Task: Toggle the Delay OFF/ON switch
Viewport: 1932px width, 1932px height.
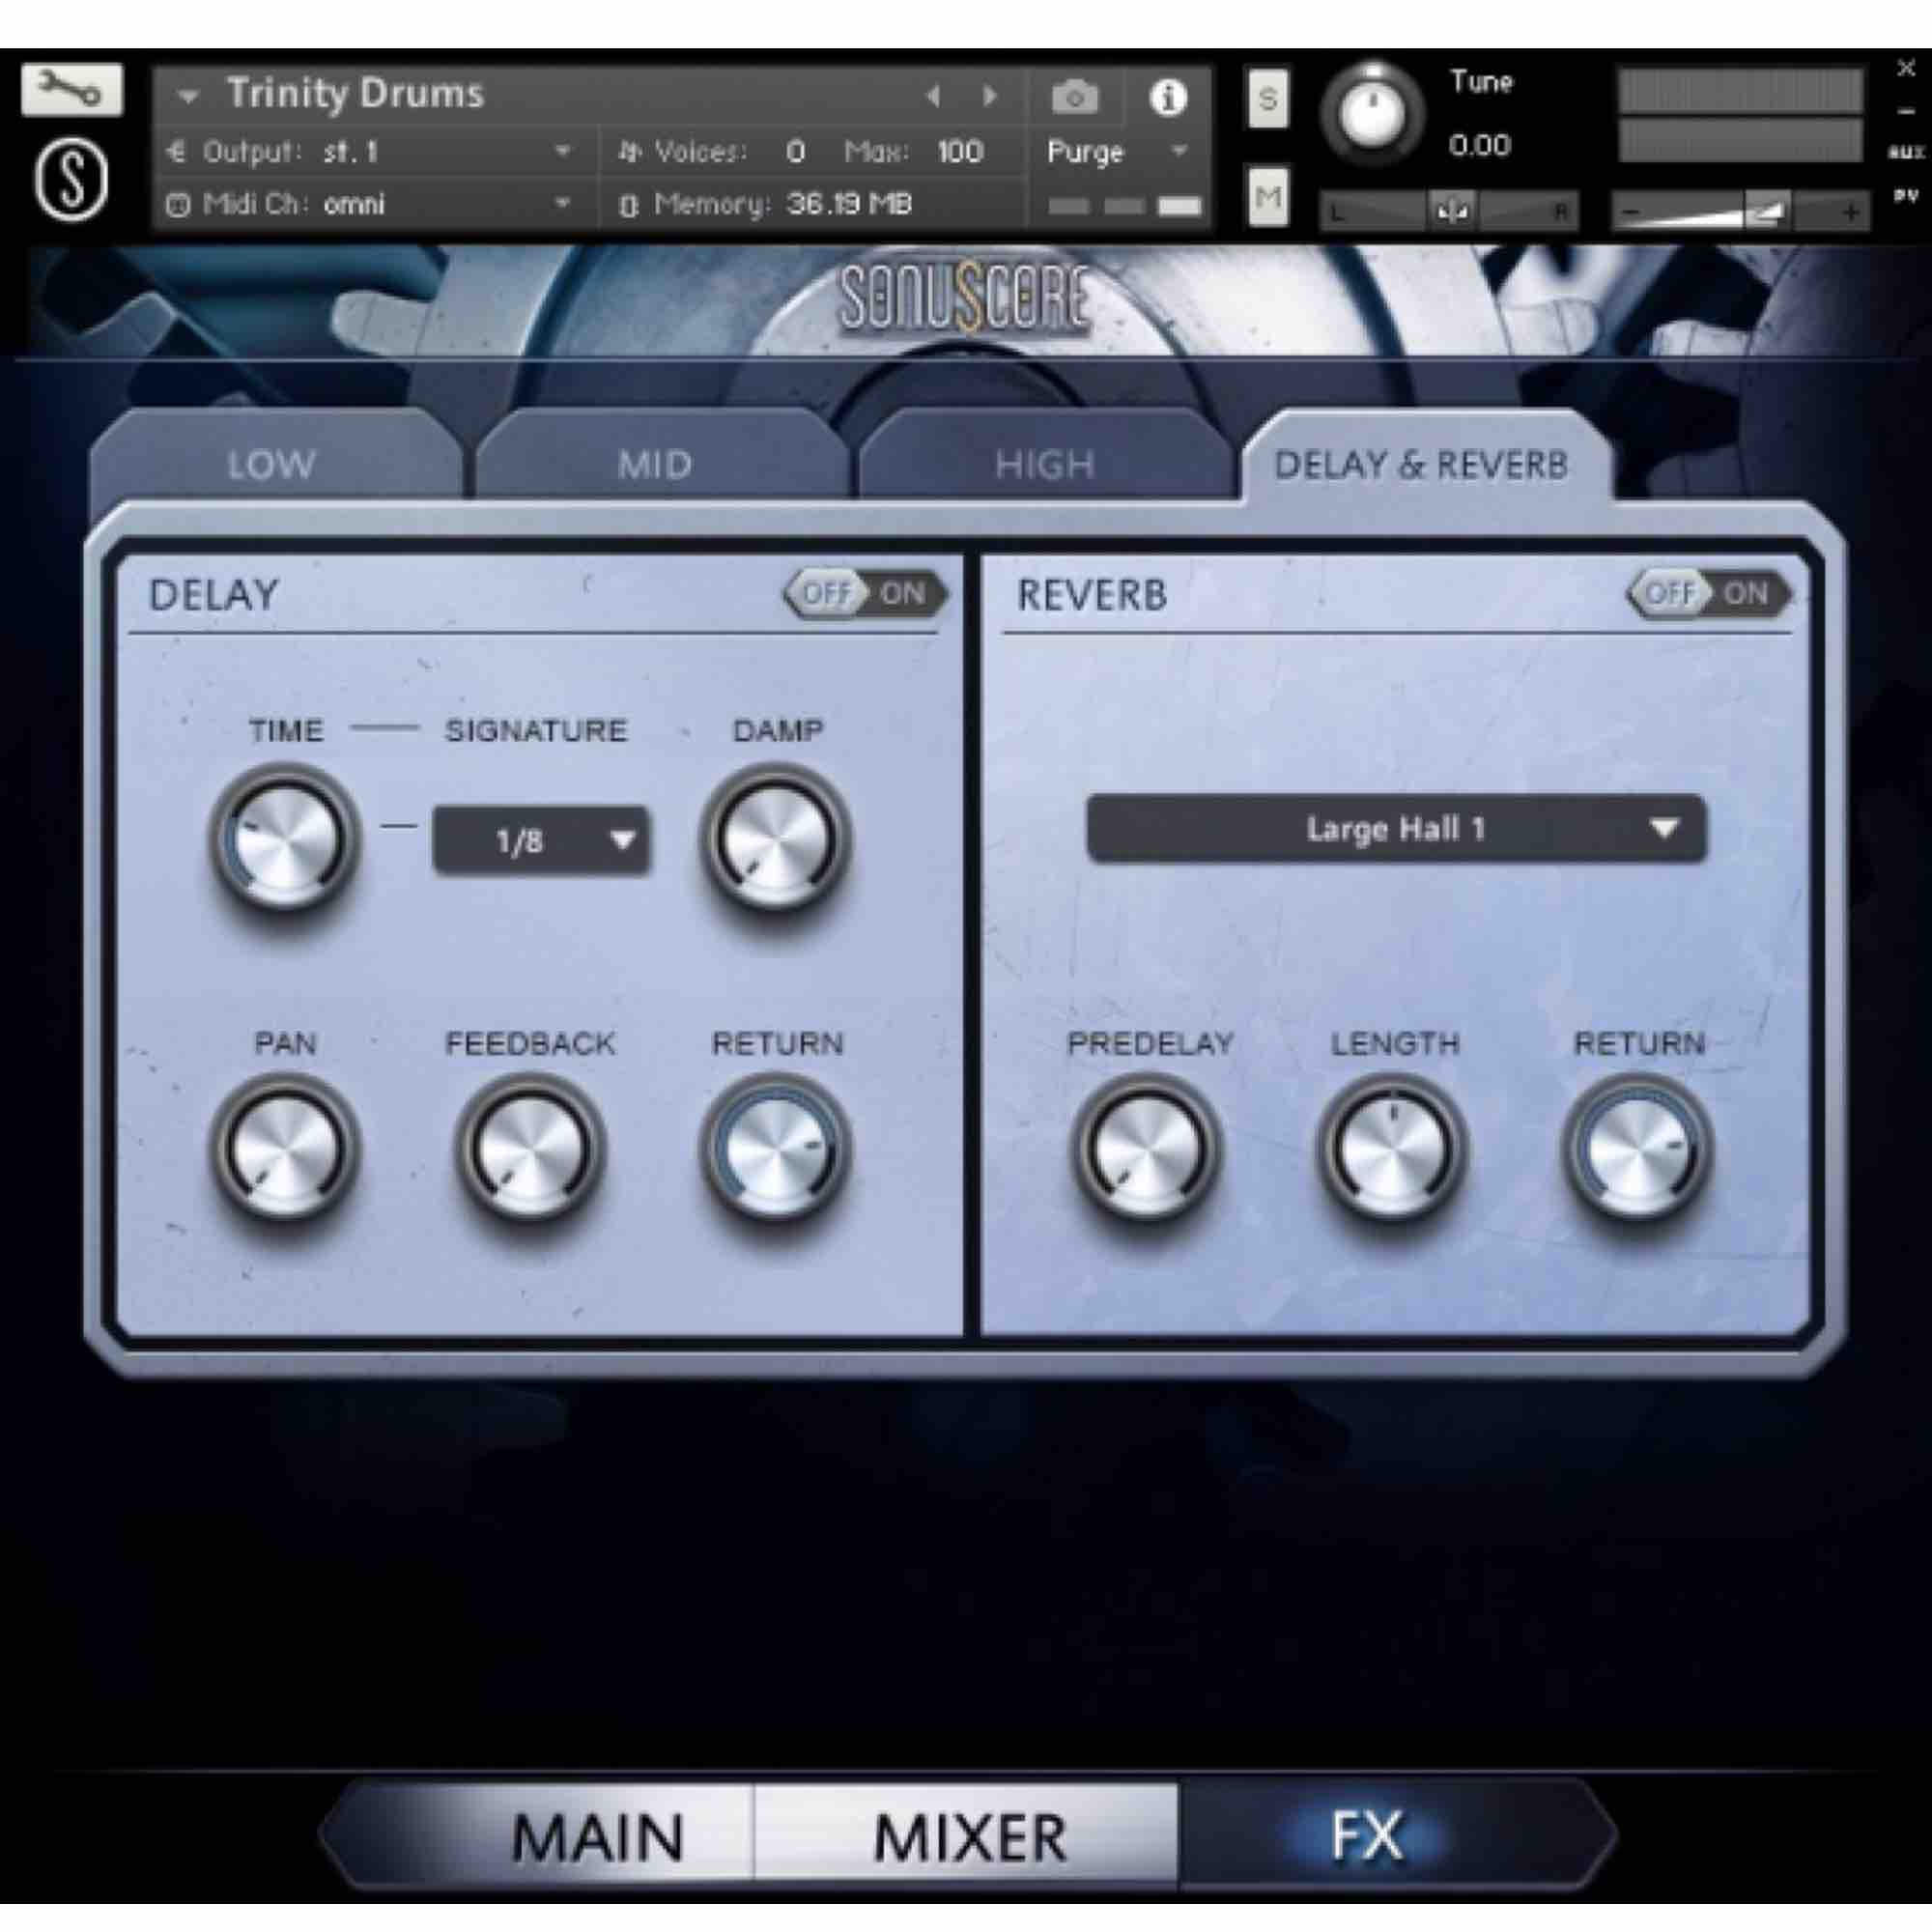Action: pos(865,594)
